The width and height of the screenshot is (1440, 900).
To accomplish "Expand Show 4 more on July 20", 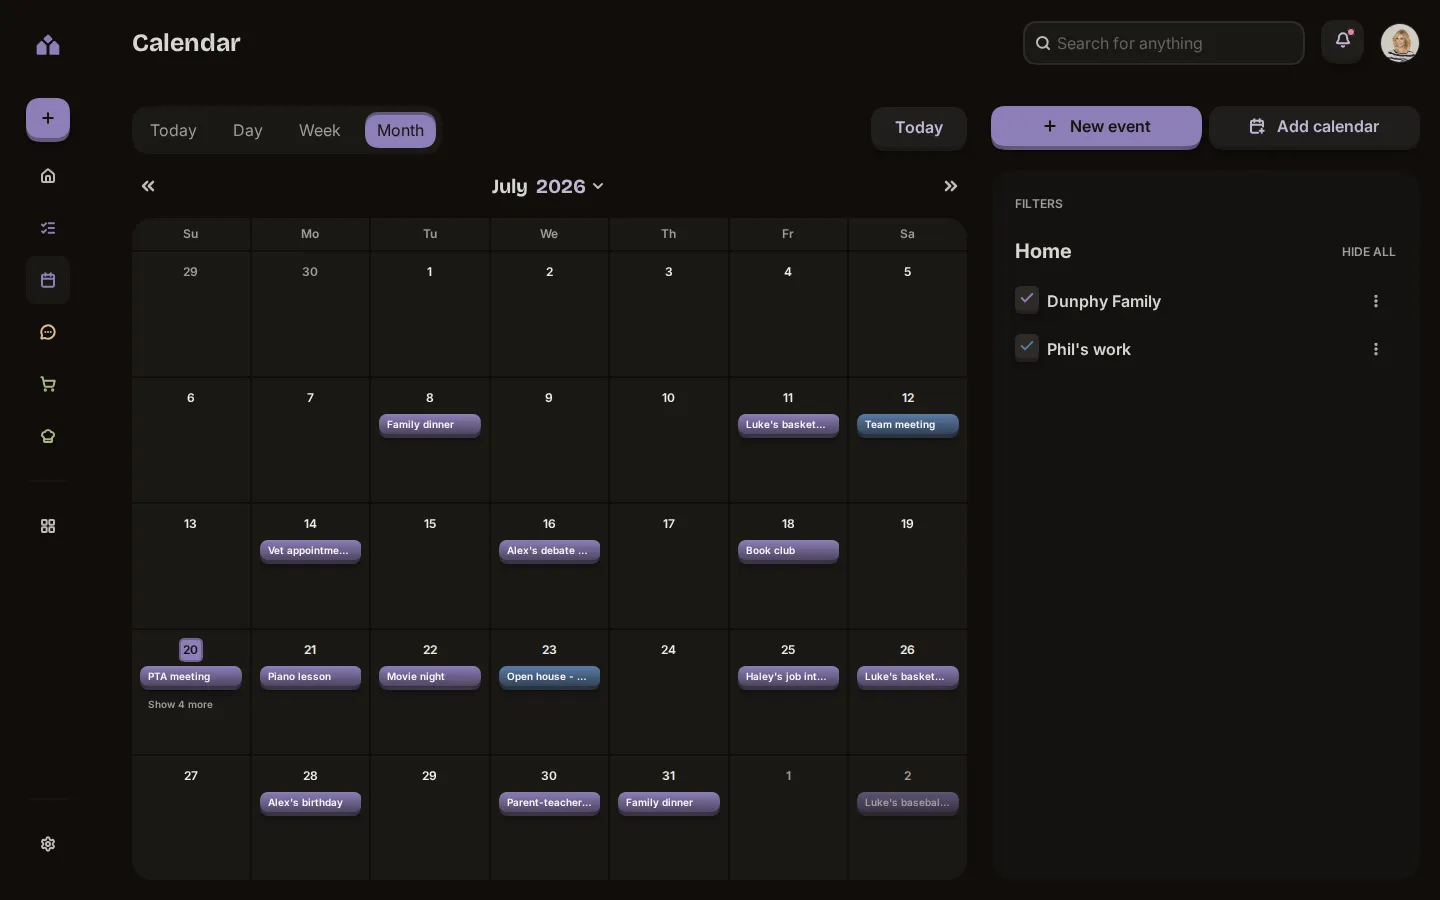I will [180, 705].
